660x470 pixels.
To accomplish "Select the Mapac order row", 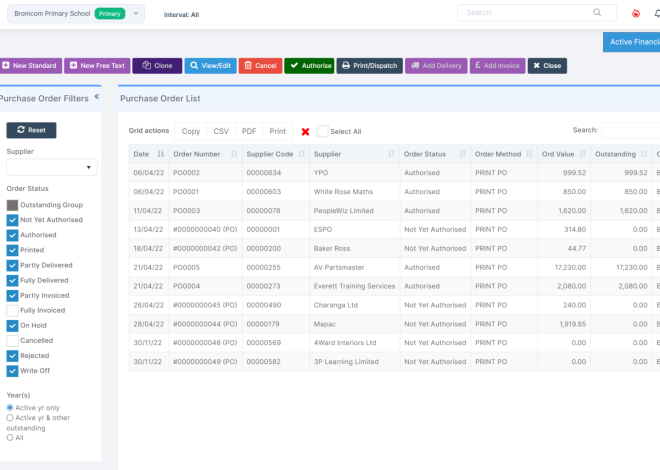I will click(x=394, y=324).
